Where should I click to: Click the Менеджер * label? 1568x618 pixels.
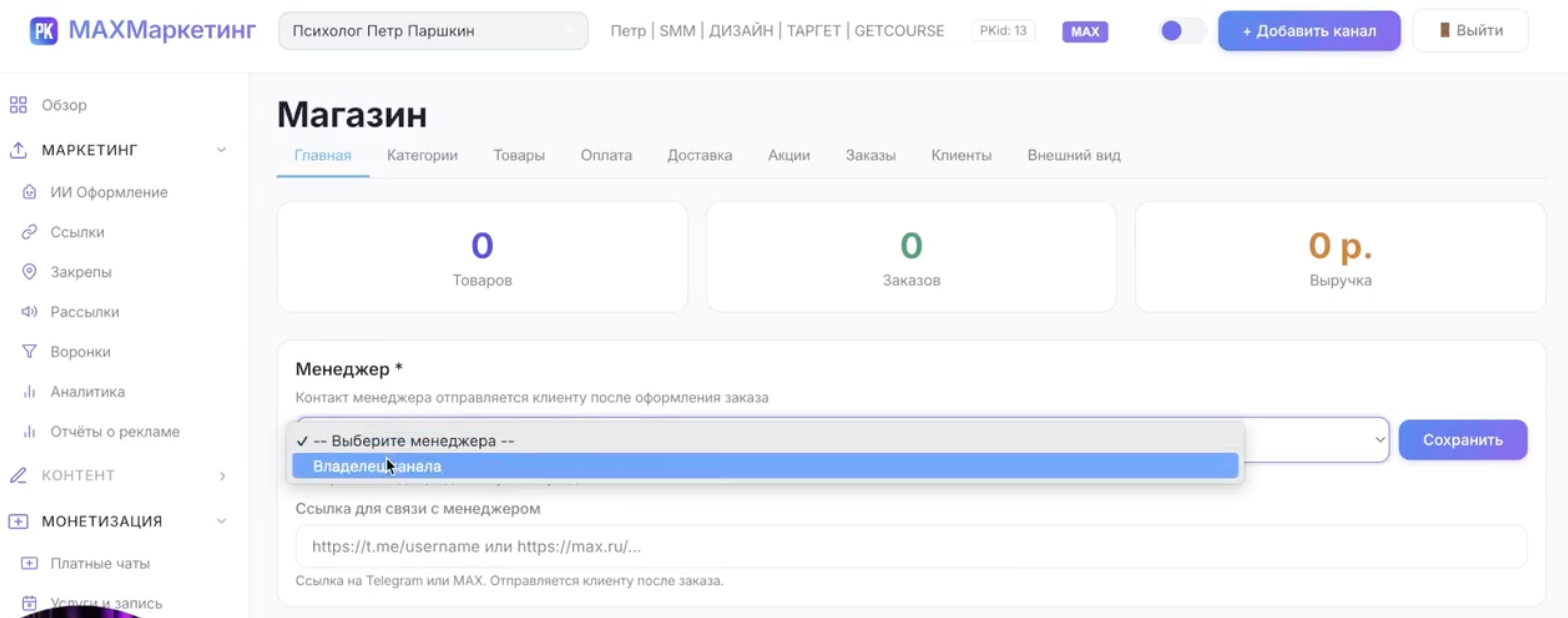[349, 370]
